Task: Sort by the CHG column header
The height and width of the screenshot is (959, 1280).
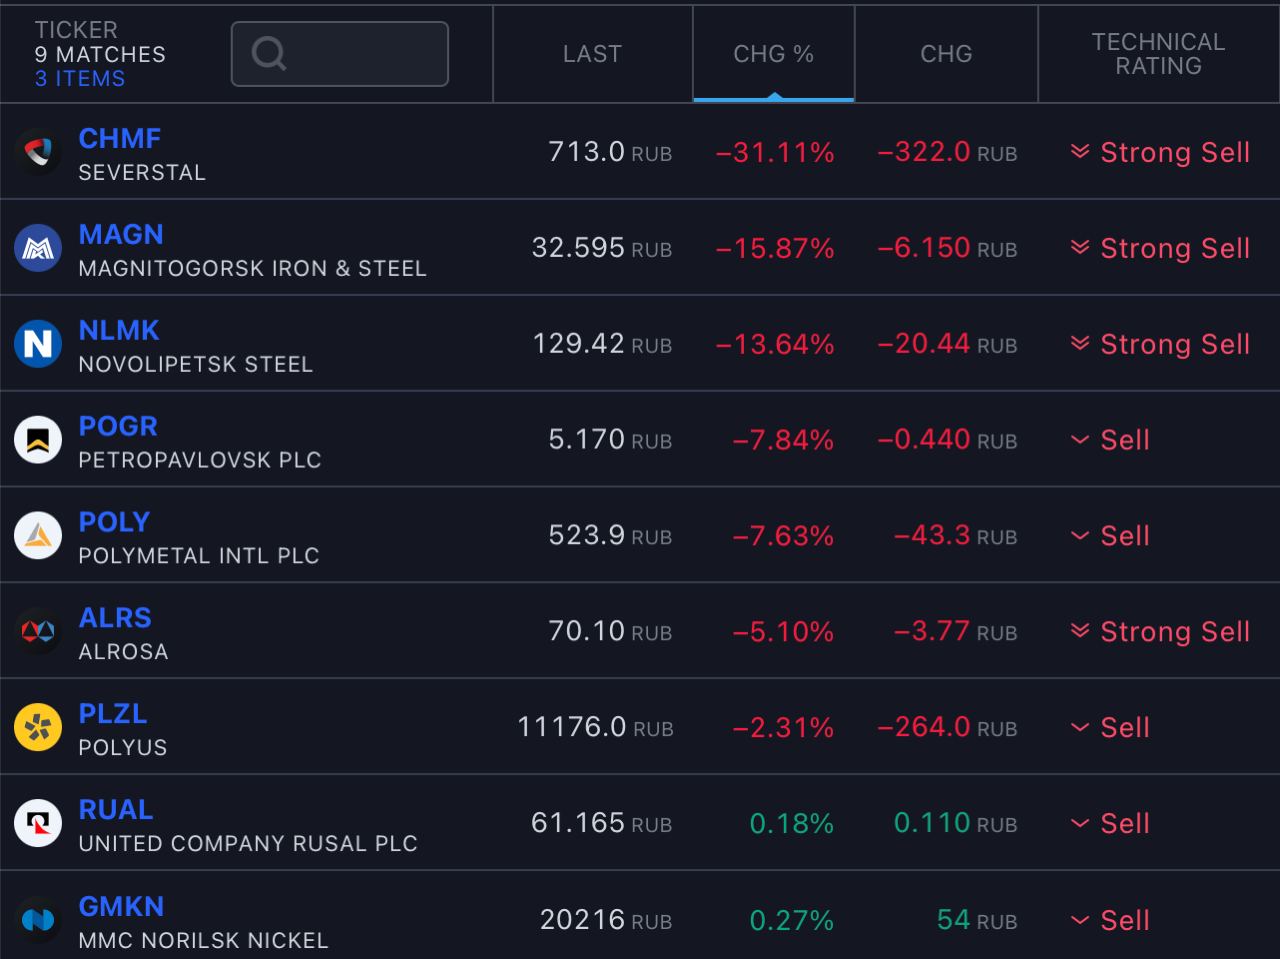Action: point(946,54)
